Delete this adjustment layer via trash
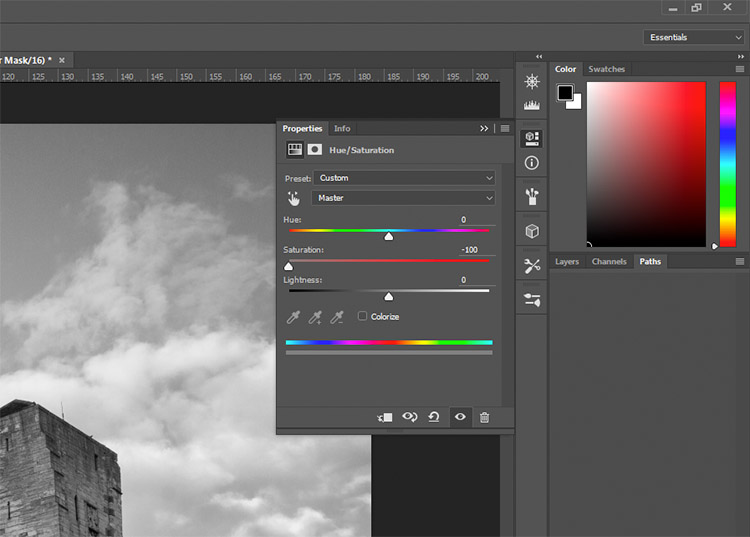The height and width of the screenshot is (537, 750). 485,417
